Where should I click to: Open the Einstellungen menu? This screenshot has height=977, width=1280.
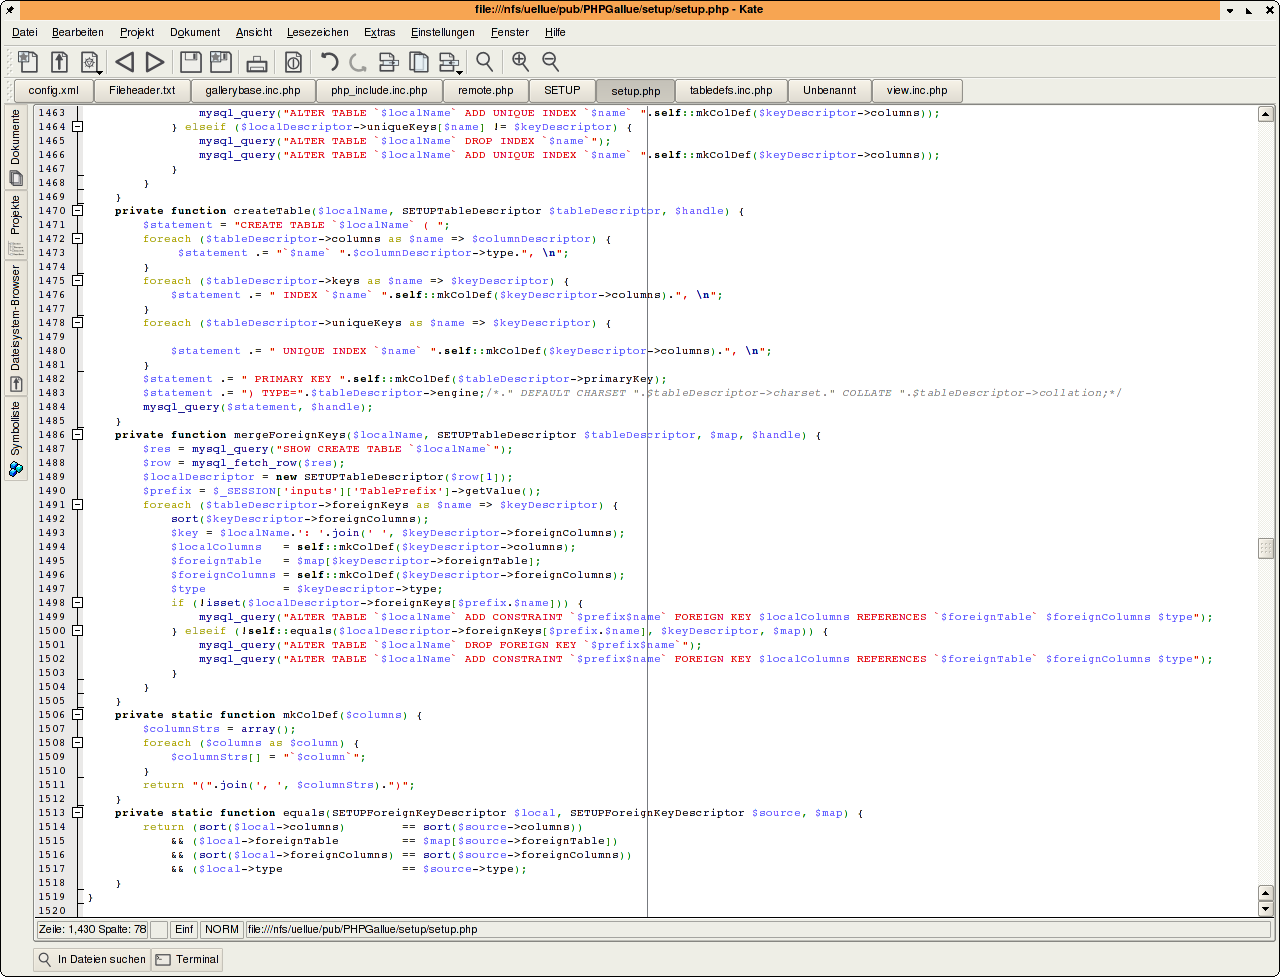[x=442, y=32]
